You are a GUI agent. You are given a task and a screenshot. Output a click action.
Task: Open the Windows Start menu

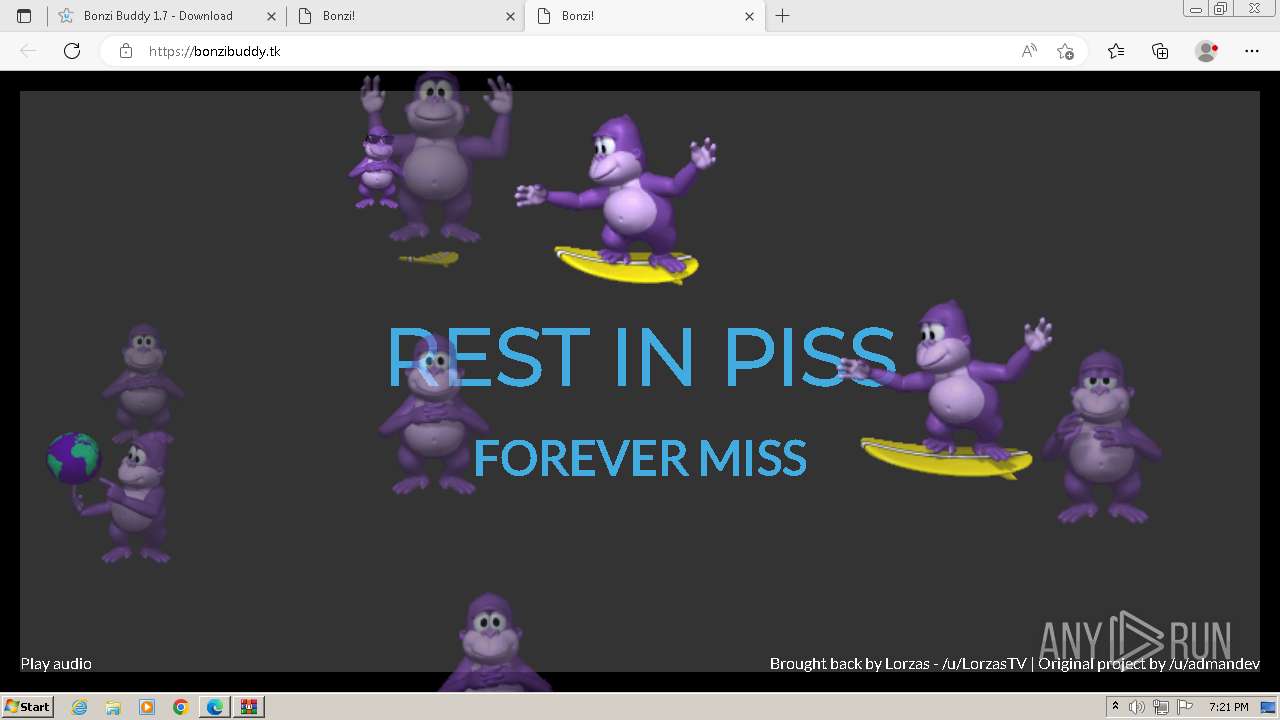(27, 706)
